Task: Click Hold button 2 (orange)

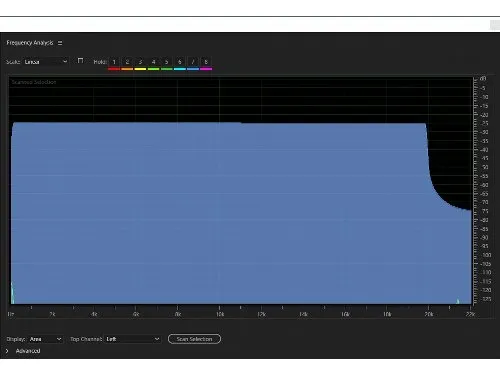Action: [x=127, y=62]
